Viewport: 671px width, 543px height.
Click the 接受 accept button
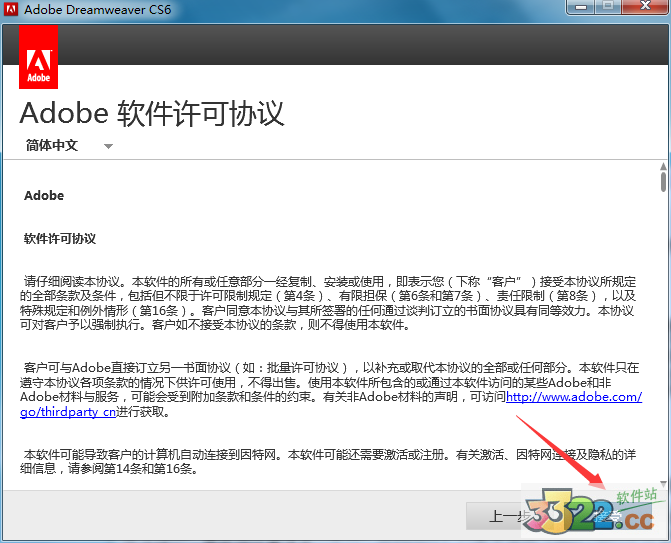click(x=608, y=516)
